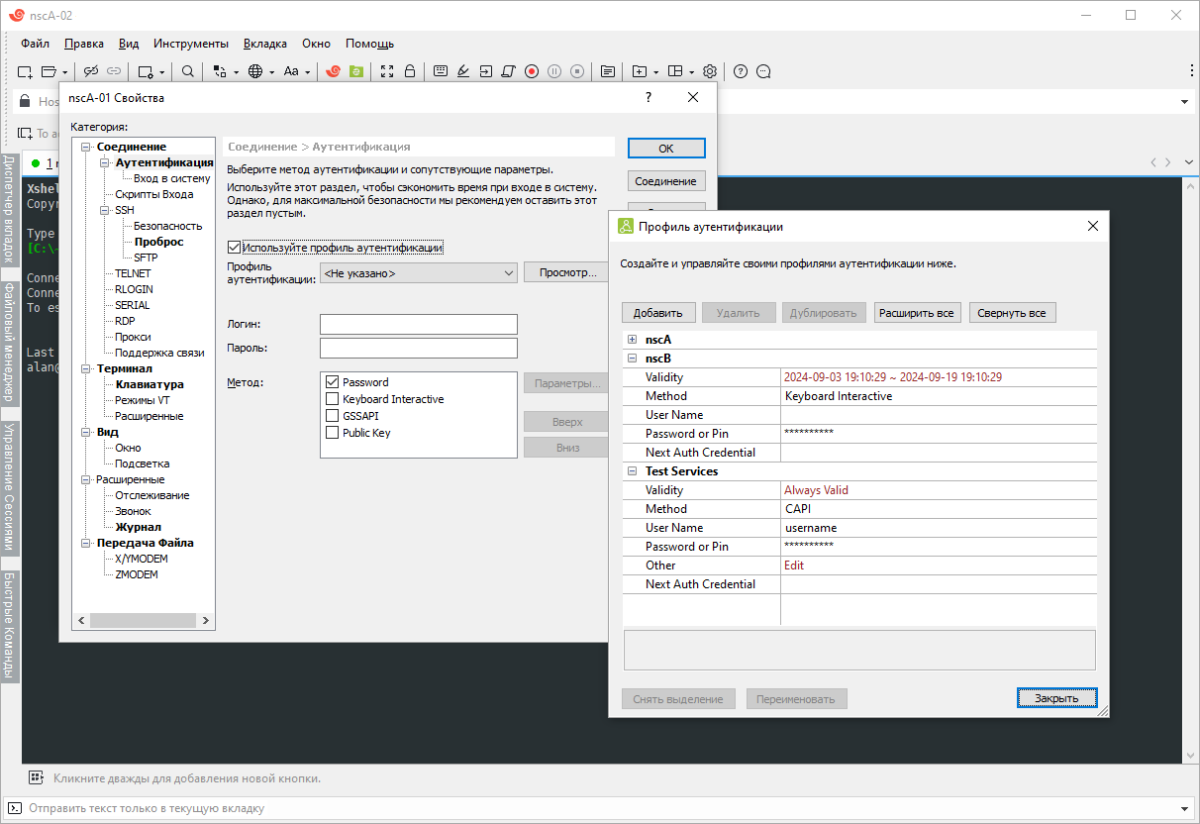Click the Закрыть button

(x=1056, y=698)
